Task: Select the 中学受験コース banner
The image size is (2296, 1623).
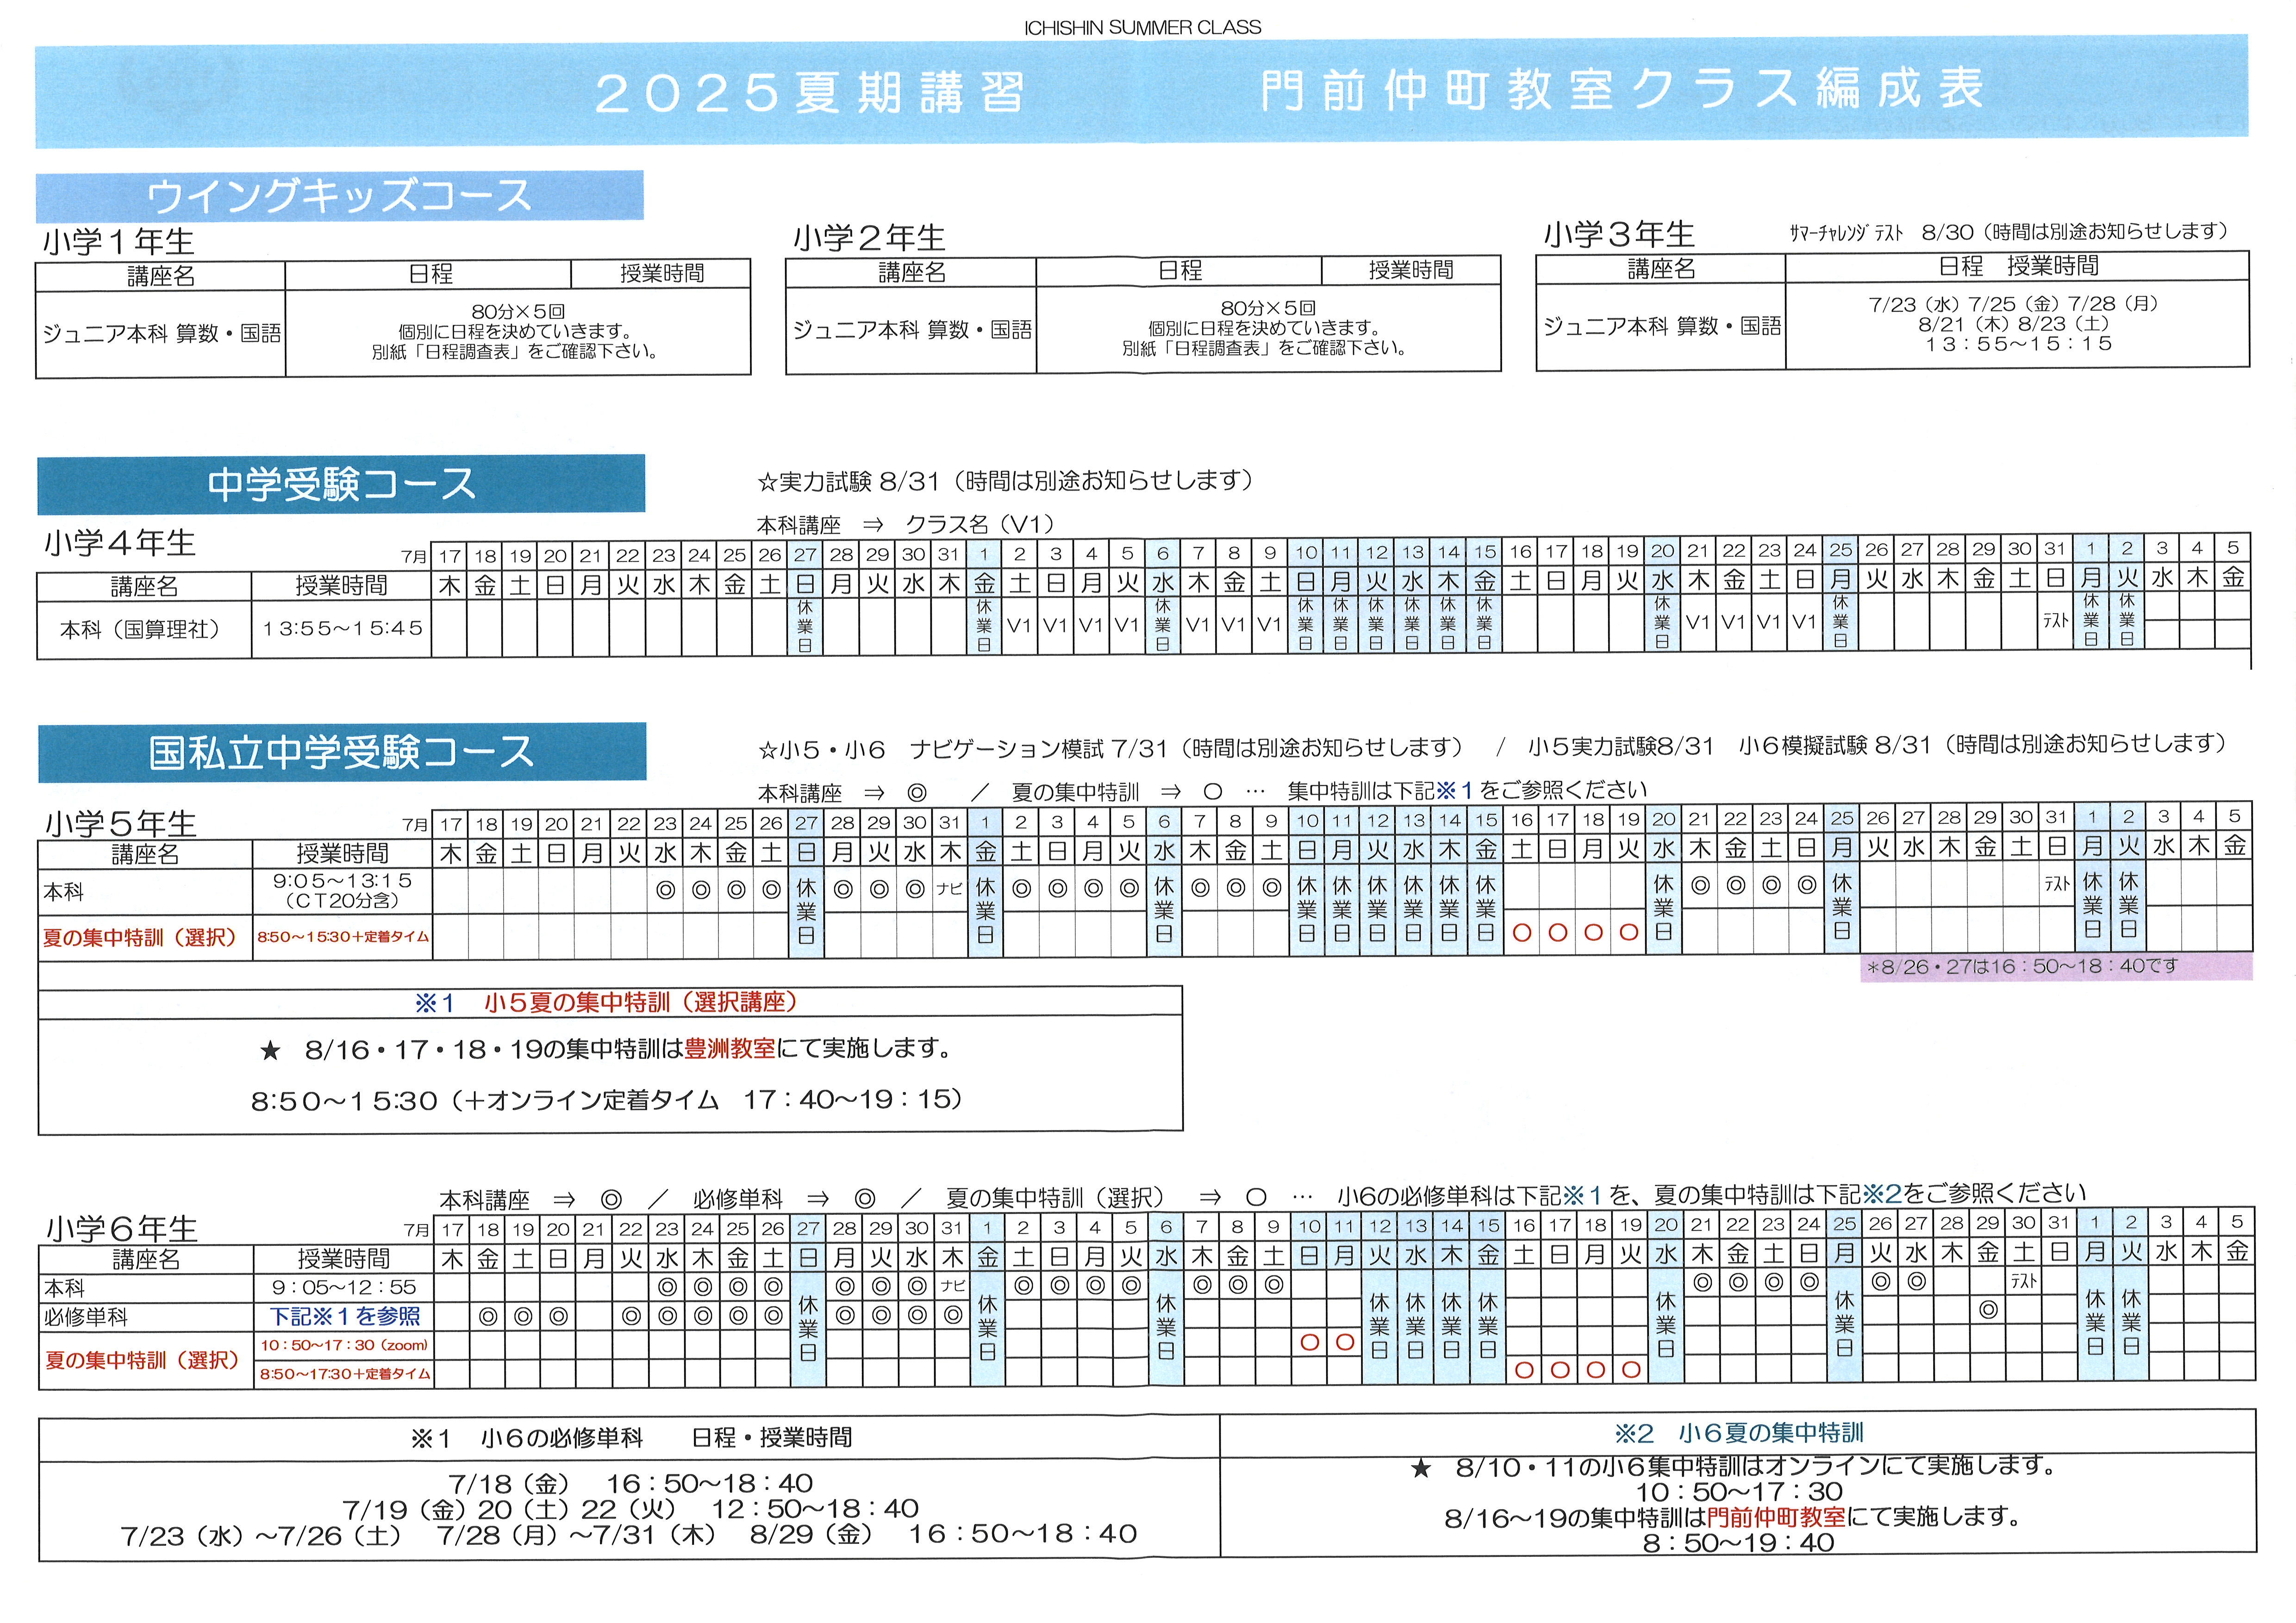Action: (341, 484)
